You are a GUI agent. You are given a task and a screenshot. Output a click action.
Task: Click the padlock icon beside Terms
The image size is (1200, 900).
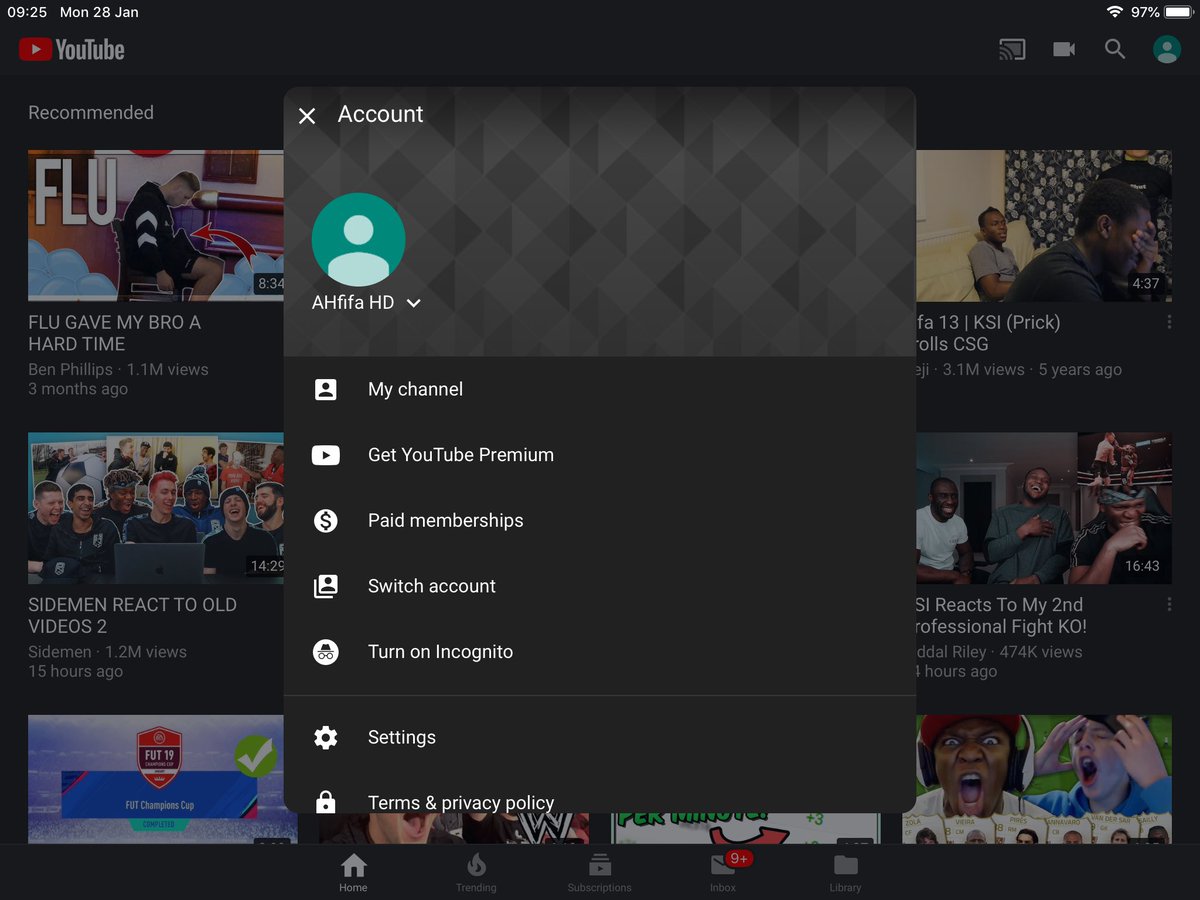[326, 802]
